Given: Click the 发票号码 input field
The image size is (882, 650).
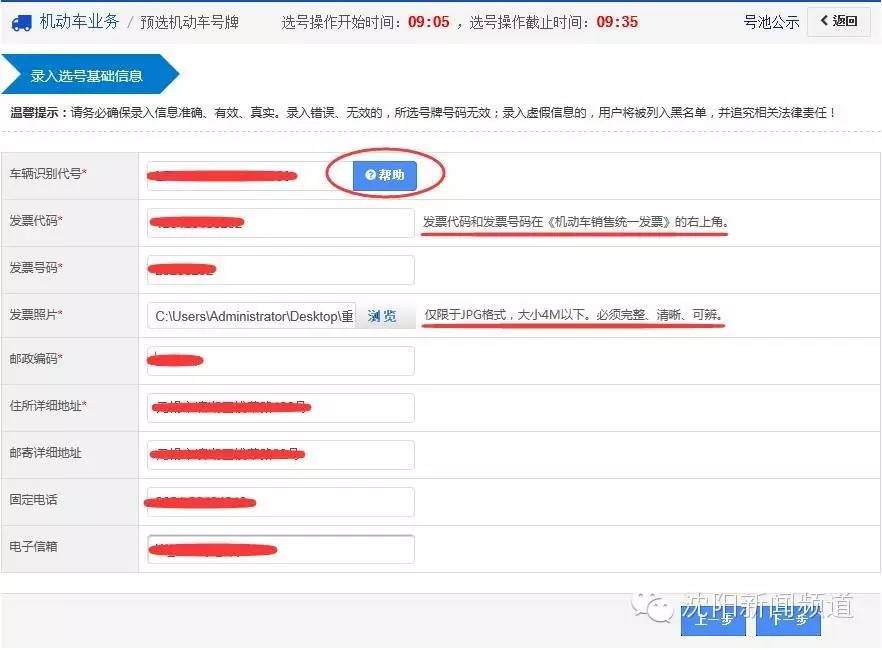Looking at the screenshot, I should [280, 268].
